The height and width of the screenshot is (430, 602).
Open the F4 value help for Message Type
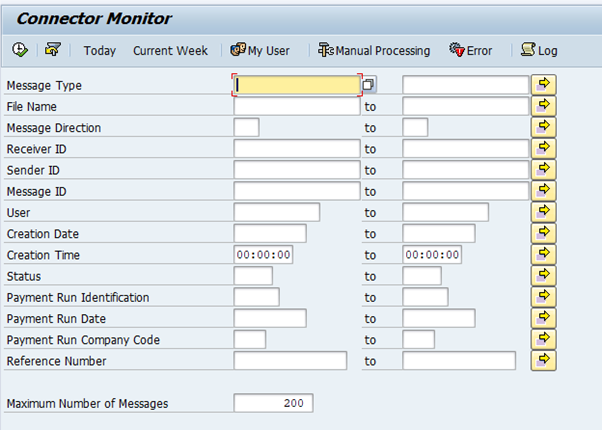click(368, 85)
